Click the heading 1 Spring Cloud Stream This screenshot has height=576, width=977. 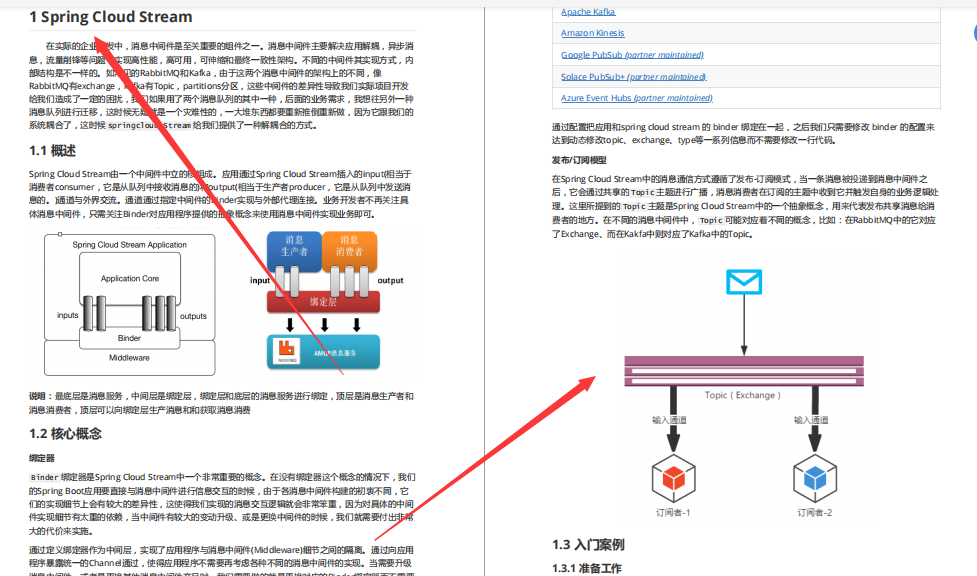tap(110, 17)
